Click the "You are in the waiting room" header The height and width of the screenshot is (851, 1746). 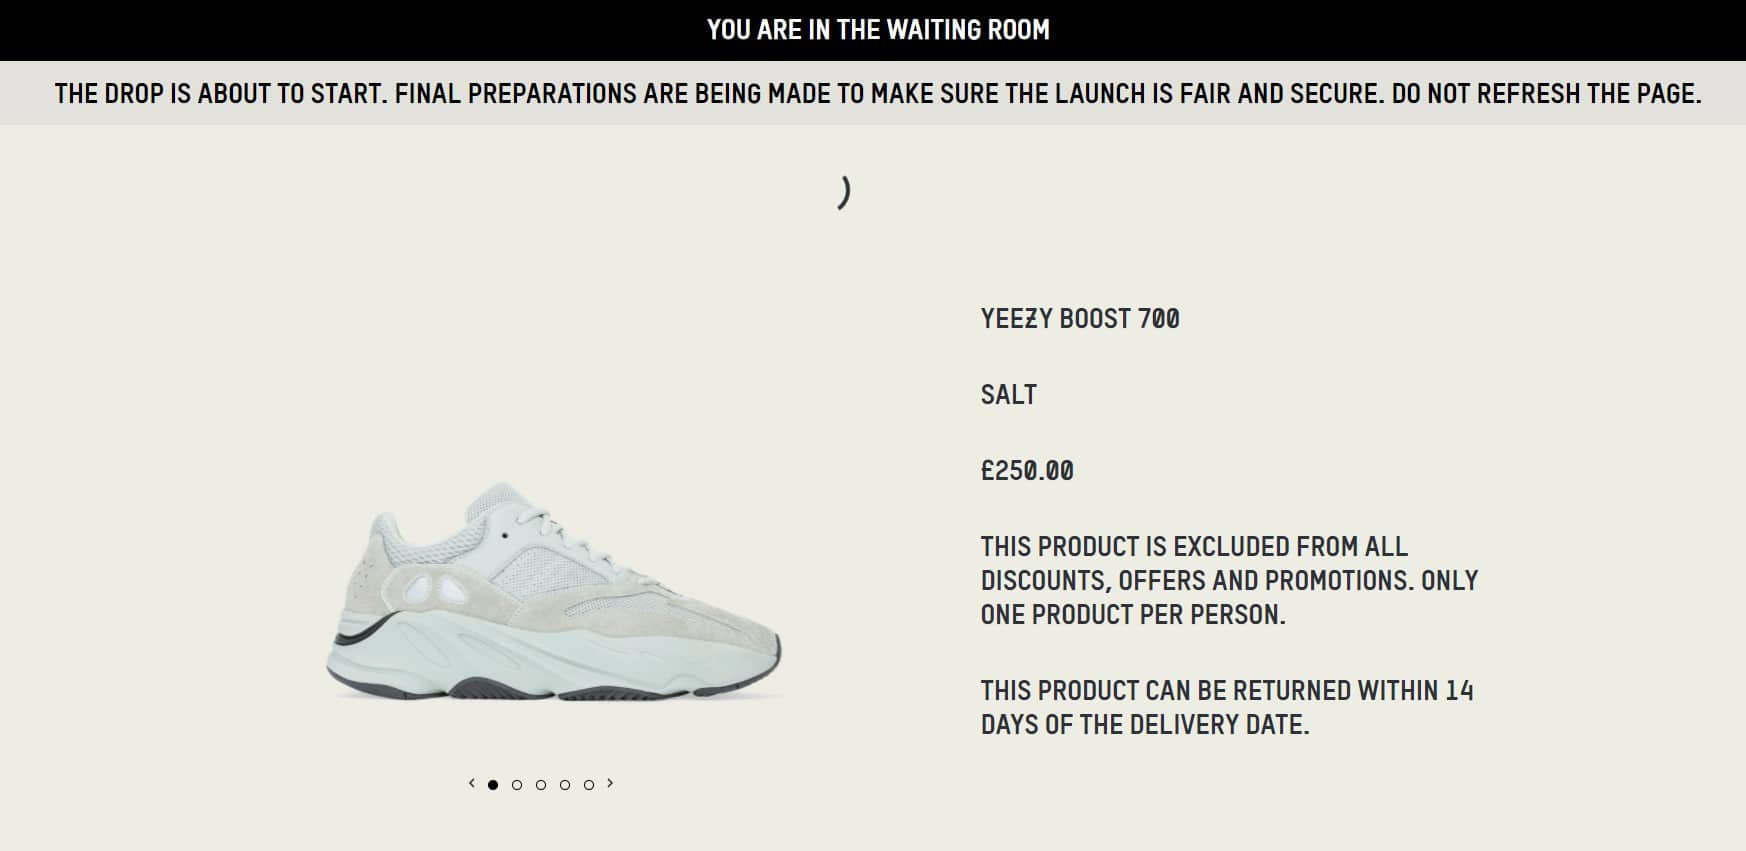(878, 30)
